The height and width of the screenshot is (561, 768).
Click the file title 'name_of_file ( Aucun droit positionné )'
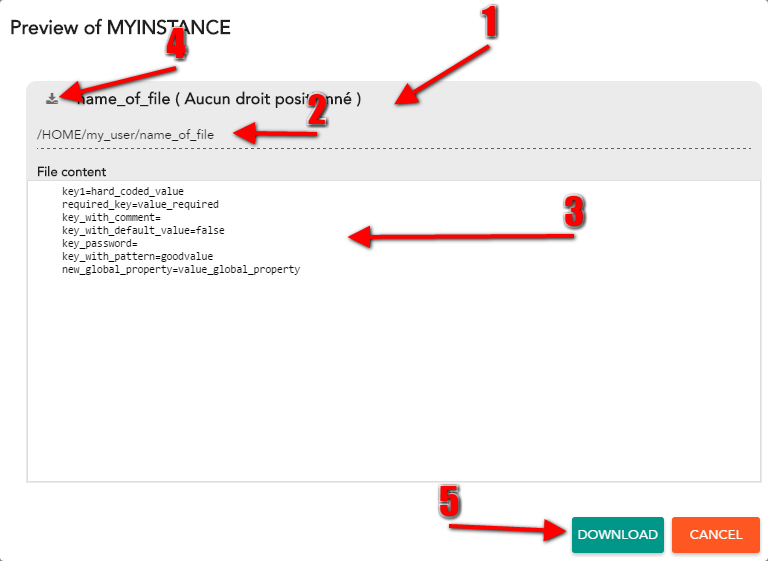click(219, 99)
